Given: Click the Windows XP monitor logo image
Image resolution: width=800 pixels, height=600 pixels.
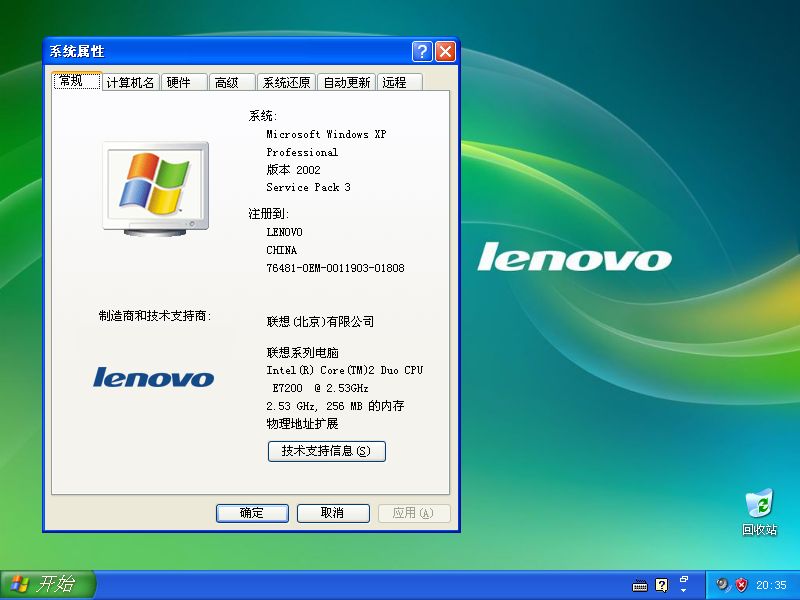Looking at the screenshot, I should click(x=156, y=189).
